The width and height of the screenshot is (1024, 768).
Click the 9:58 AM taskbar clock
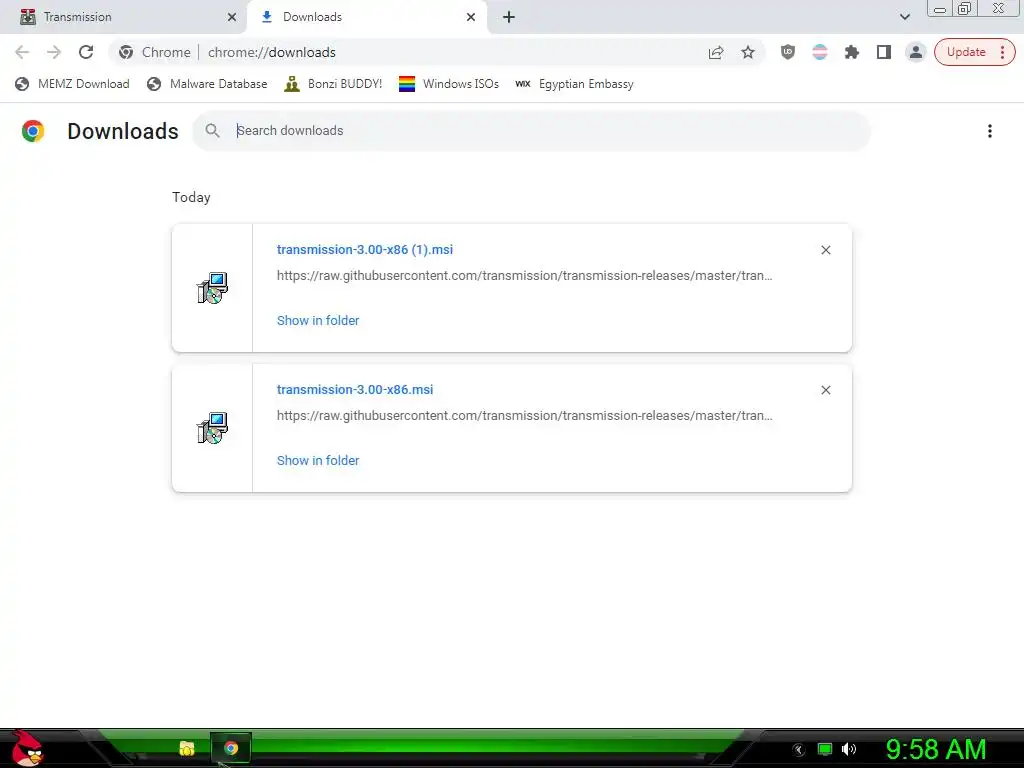[x=935, y=749]
